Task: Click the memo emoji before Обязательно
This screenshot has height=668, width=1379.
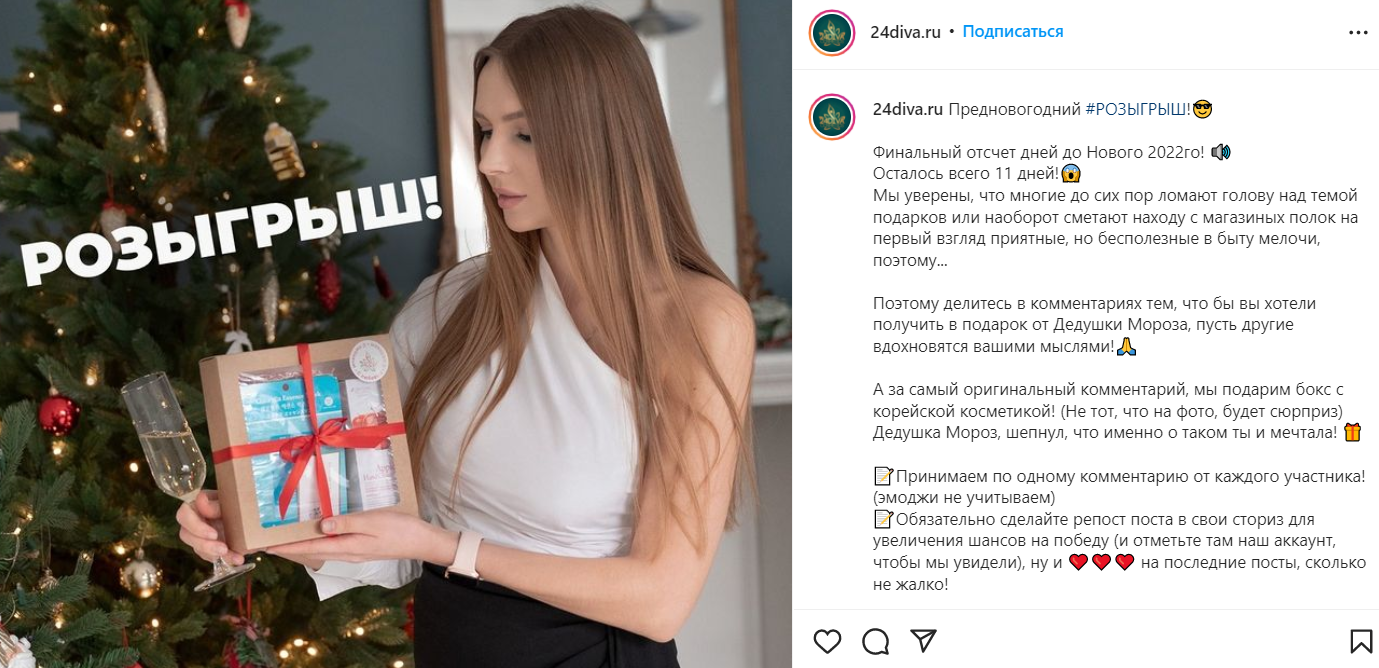Action: (x=883, y=519)
